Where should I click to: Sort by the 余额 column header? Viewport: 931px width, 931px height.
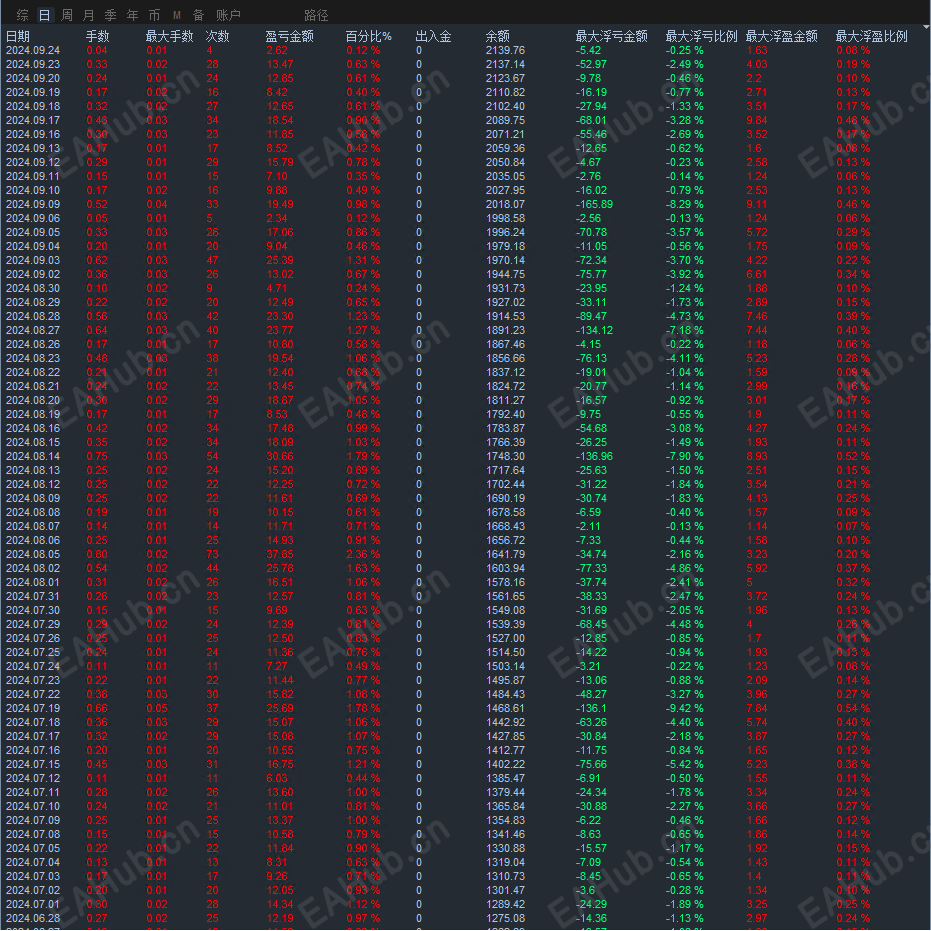click(x=498, y=36)
